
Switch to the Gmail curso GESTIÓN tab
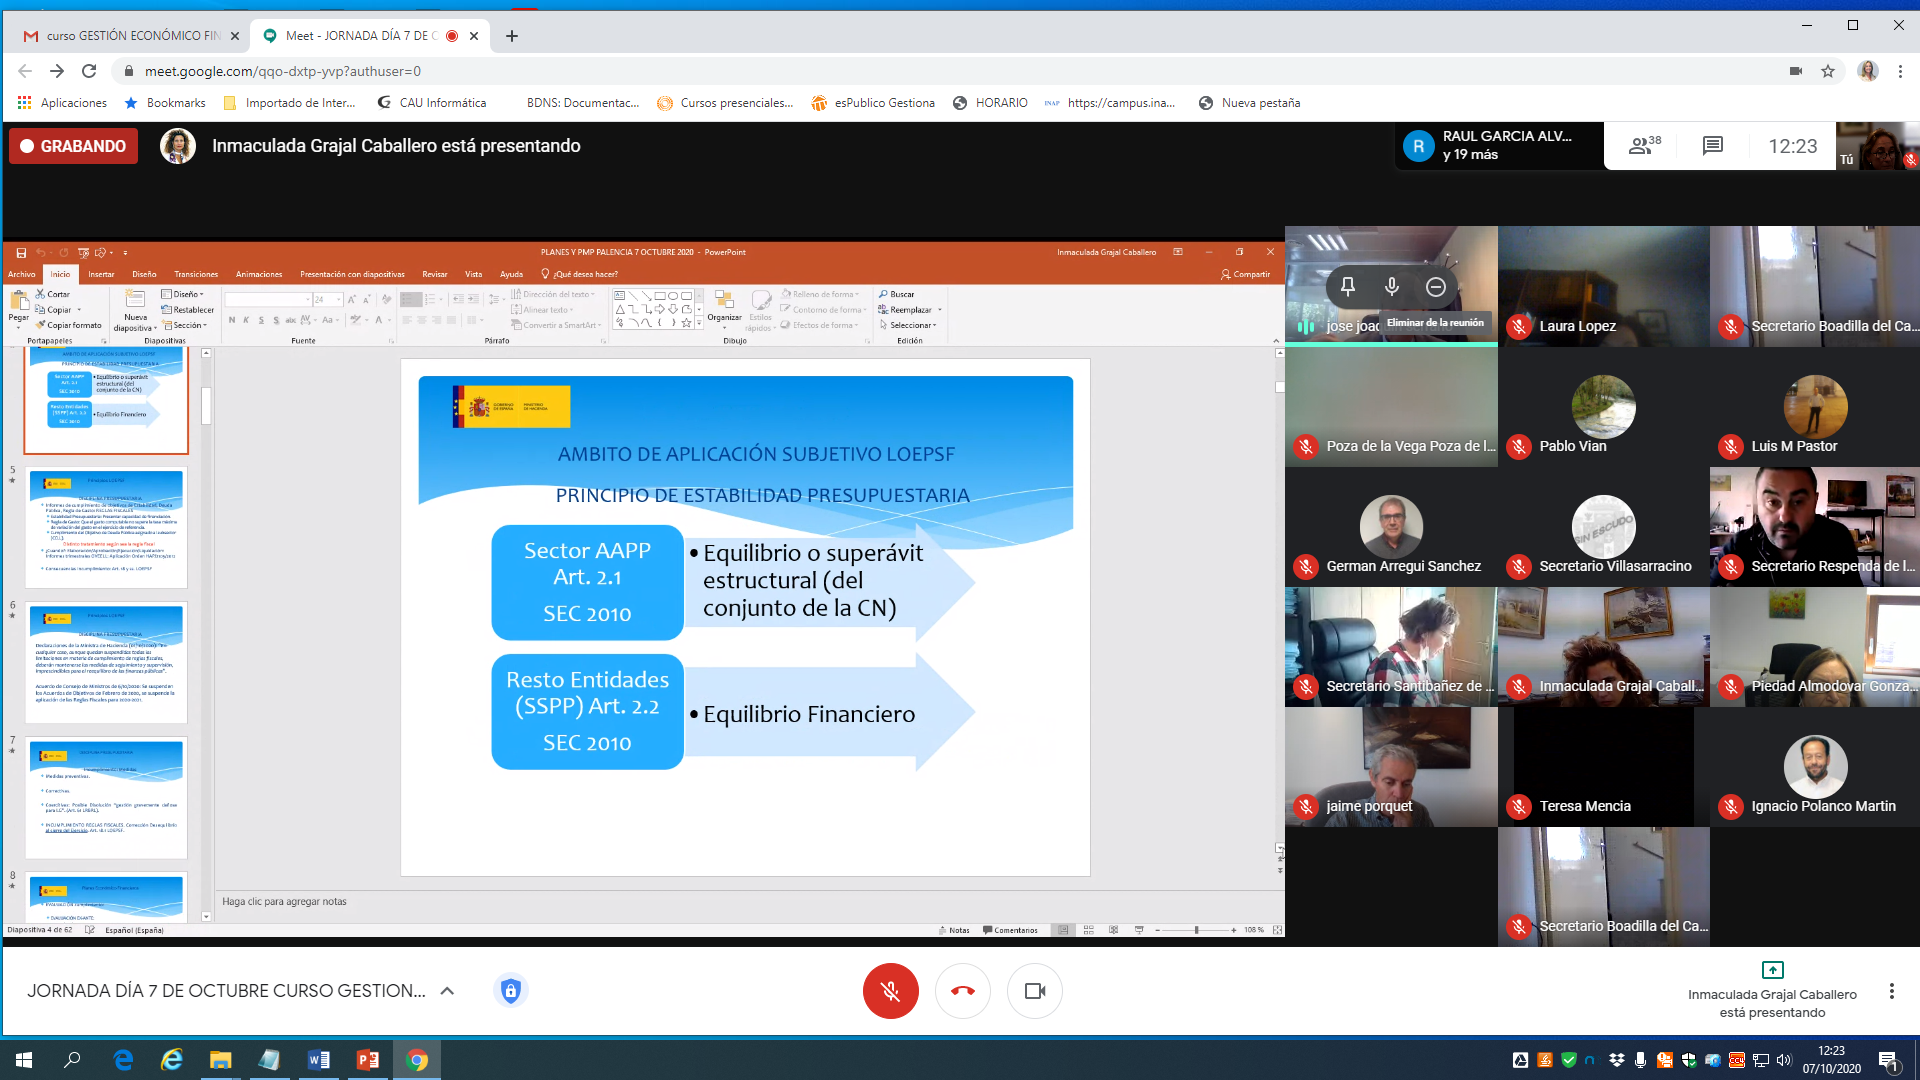[132, 36]
